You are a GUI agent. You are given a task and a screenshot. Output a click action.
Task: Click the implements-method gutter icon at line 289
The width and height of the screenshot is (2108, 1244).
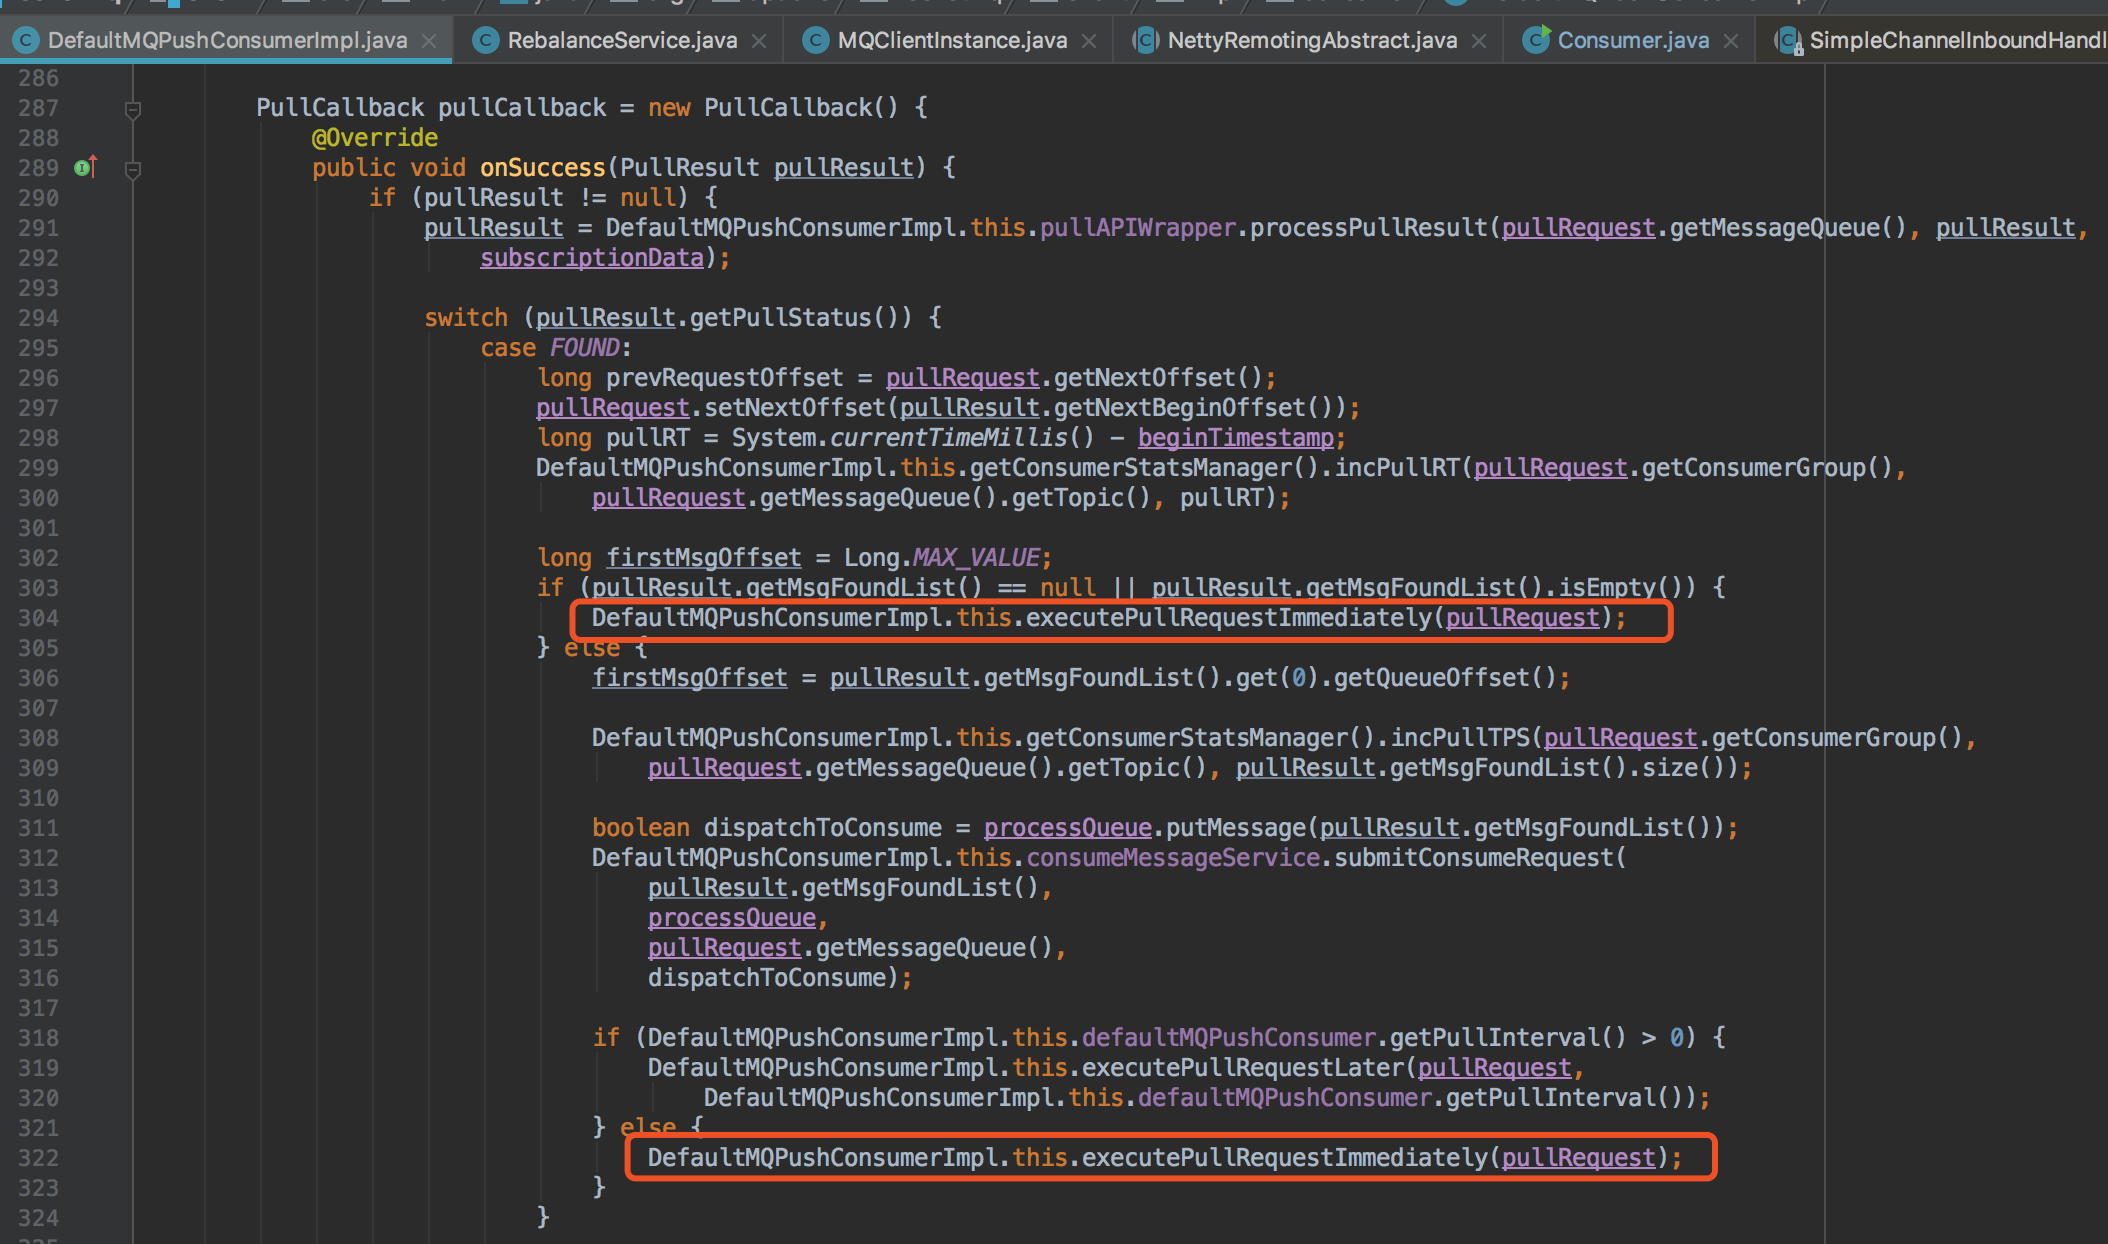pos(85,167)
